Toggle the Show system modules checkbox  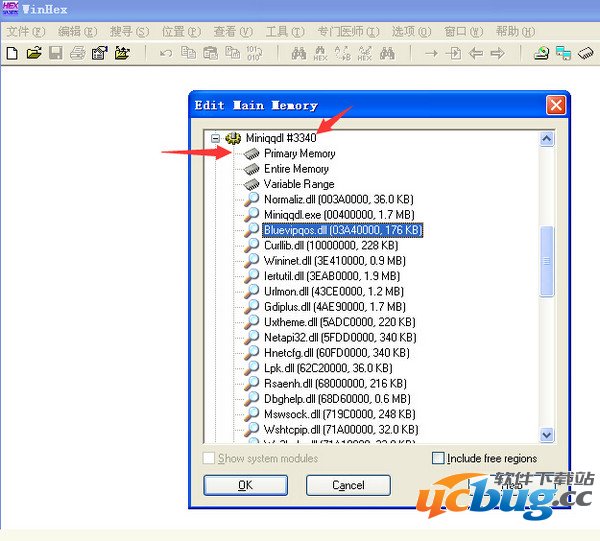(x=209, y=458)
